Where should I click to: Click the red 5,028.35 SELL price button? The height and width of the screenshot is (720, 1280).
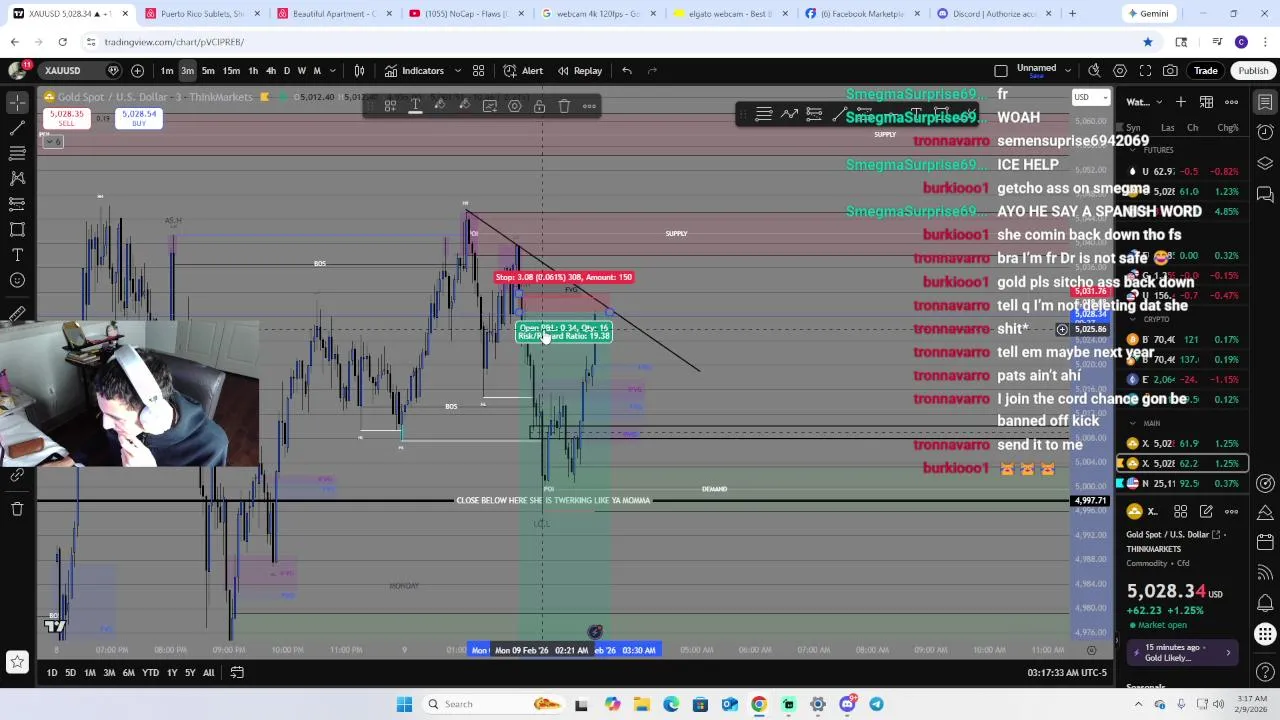tap(66, 118)
